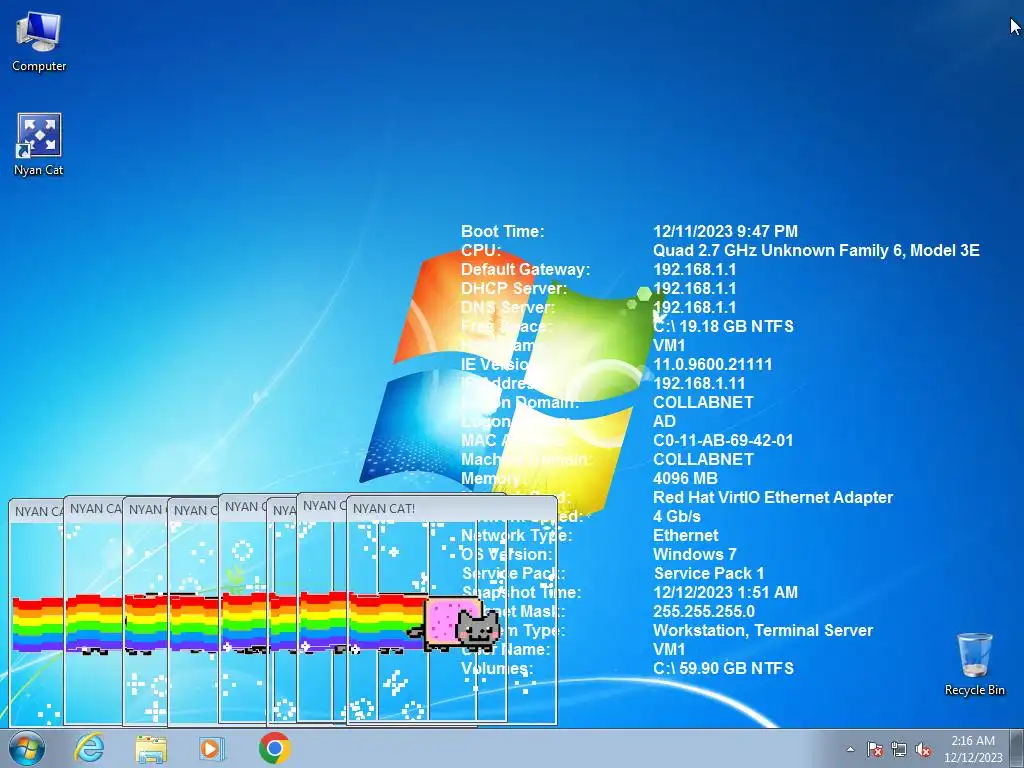
Task: Open the Action Center flag tray icon
Action: point(875,749)
